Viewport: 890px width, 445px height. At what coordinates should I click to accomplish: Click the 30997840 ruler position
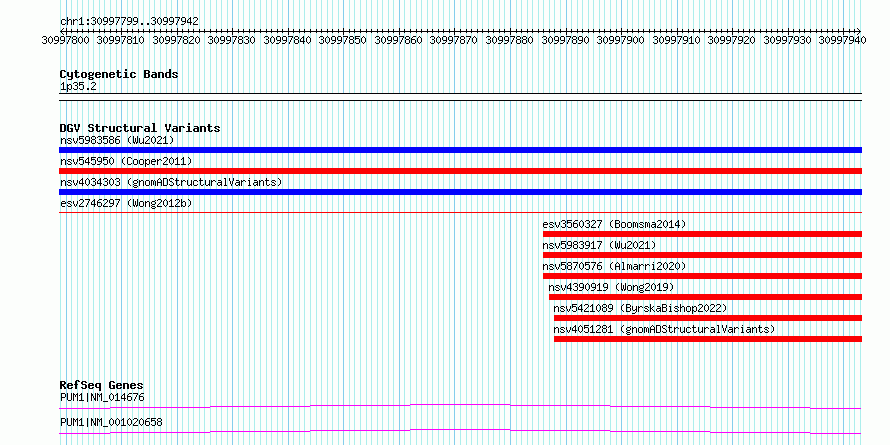pyautogui.click(x=288, y=40)
